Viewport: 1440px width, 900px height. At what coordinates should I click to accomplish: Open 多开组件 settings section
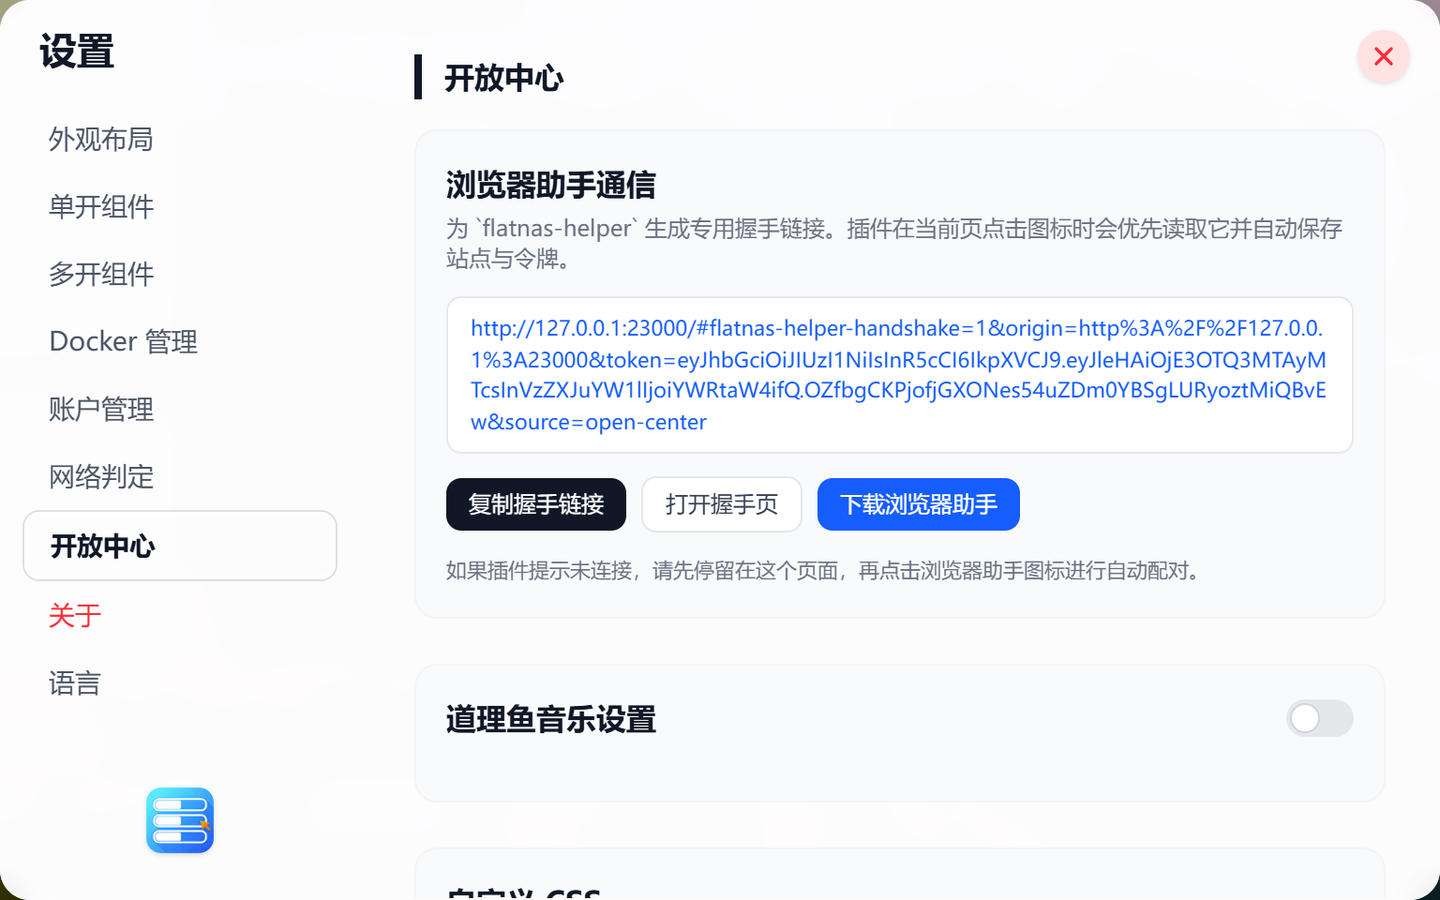[101, 274]
